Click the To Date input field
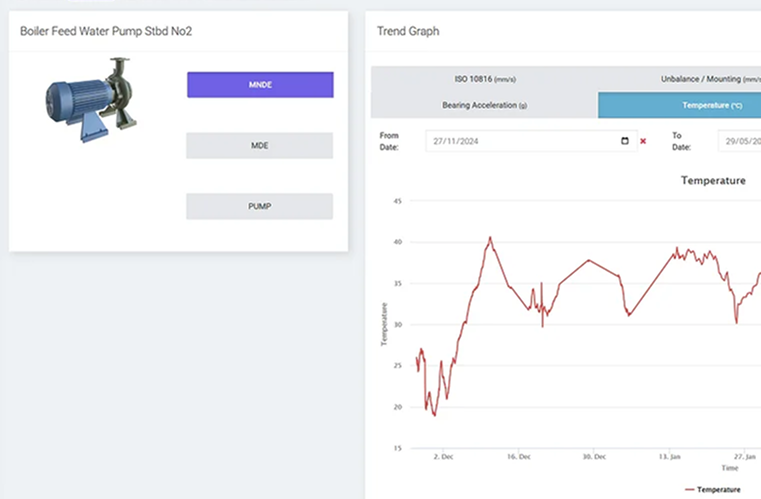 click(740, 141)
